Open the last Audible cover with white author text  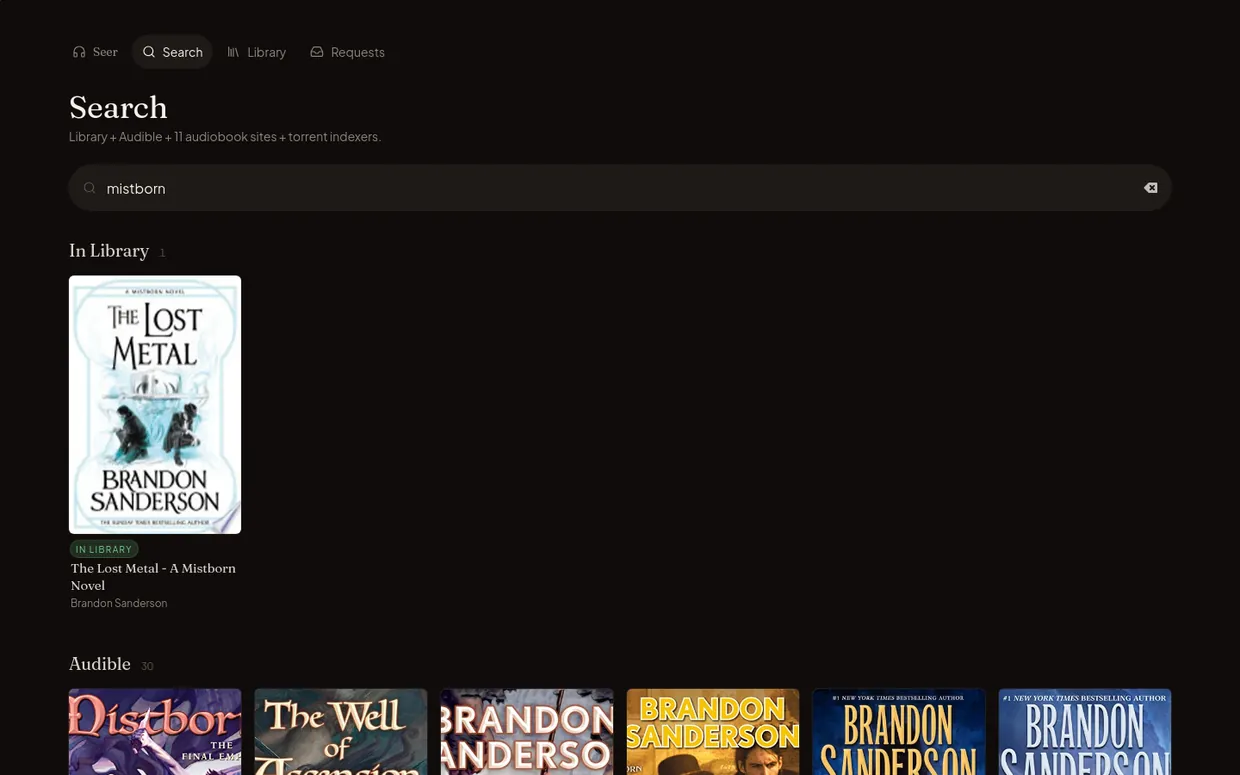tap(1085, 732)
